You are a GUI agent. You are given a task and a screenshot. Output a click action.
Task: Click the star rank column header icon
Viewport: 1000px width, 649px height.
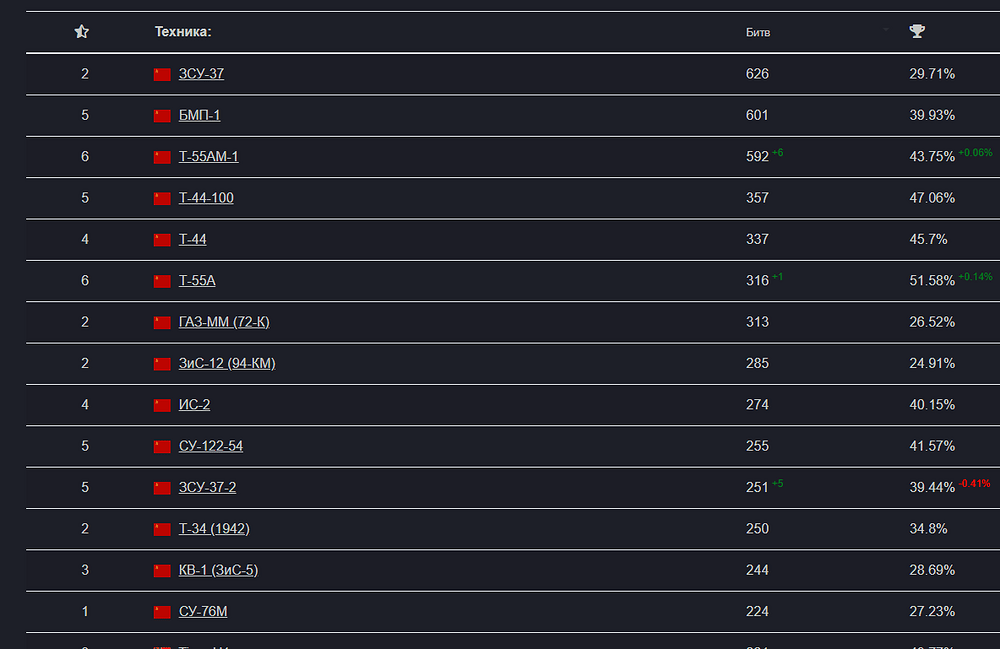click(x=82, y=32)
